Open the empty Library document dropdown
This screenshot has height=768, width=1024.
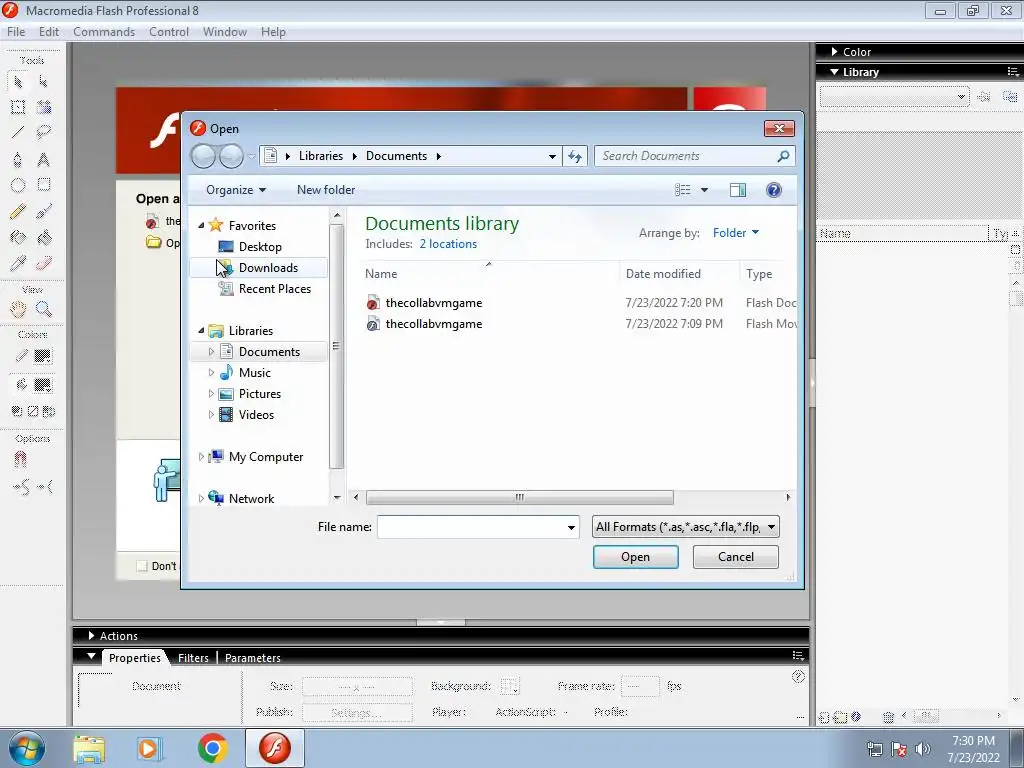[x=894, y=97]
